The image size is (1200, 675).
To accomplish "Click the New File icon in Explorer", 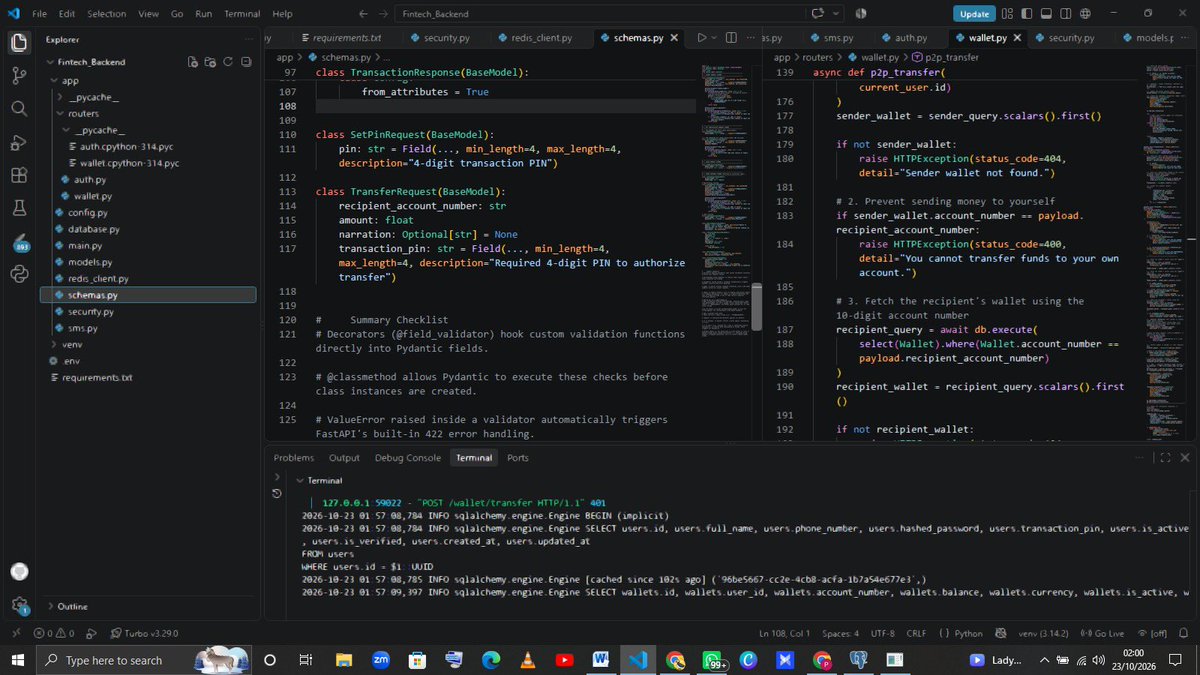I will coord(193,62).
